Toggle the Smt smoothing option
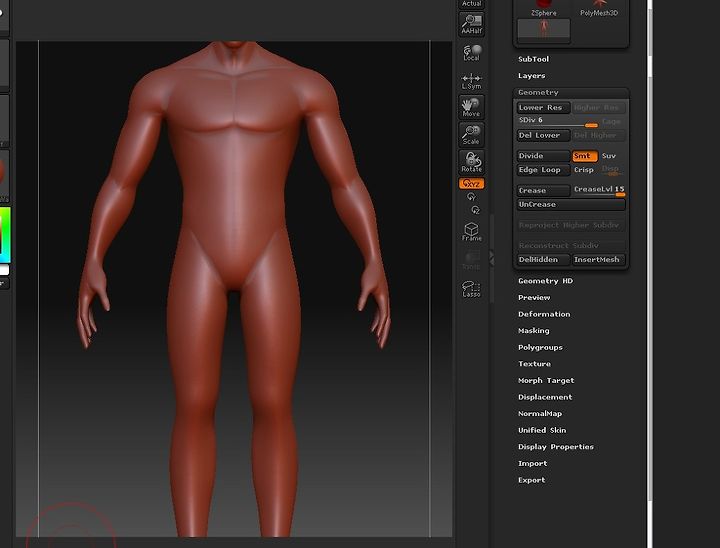This screenshot has width=720, height=548. [585, 156]
